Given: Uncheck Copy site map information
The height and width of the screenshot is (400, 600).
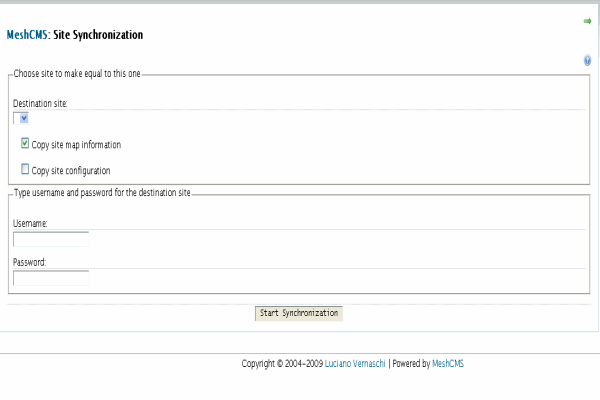Looking at the screenshot, I should point(25,143).
